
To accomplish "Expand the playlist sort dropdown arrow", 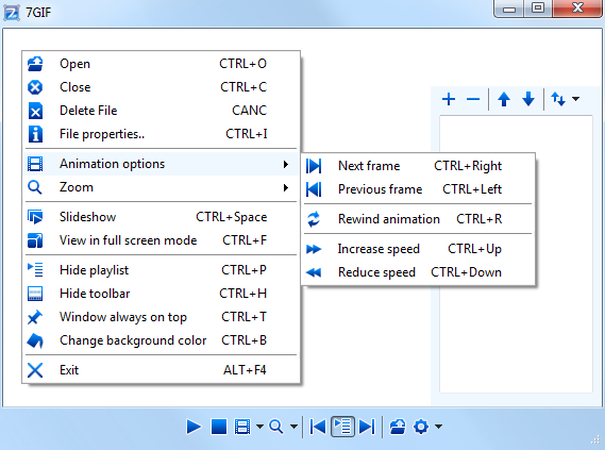I will (x=576, y=99).
